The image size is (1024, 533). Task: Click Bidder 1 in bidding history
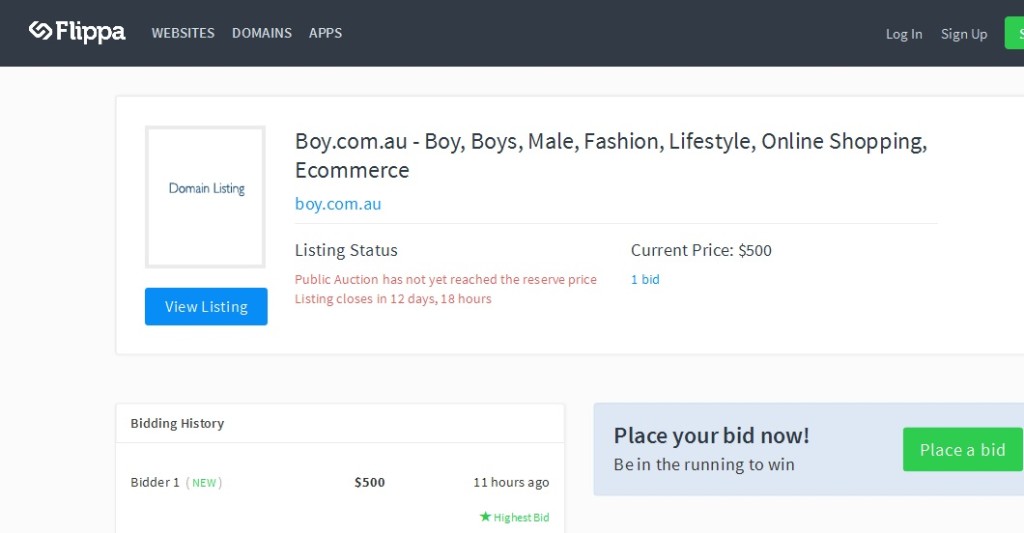155,482
